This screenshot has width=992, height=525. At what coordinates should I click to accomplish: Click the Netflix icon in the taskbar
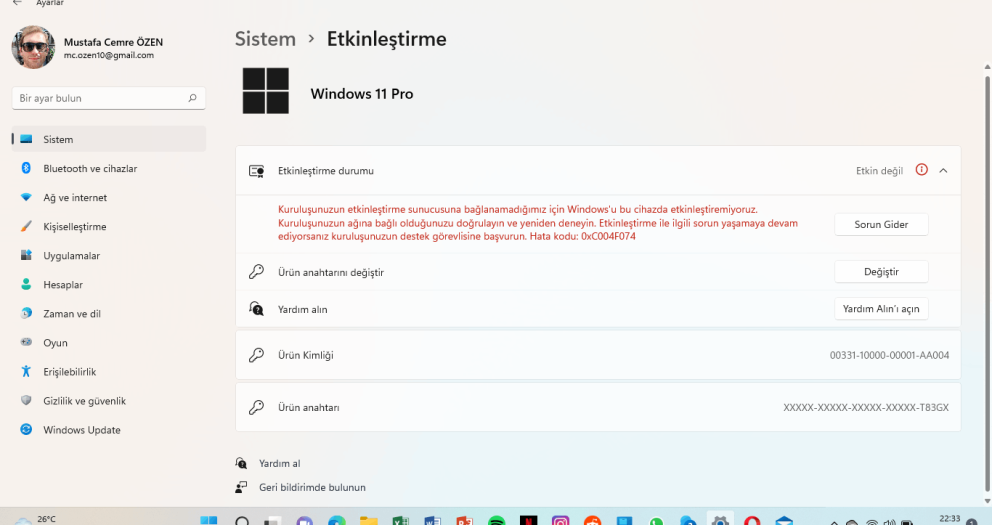coord(529,521)
